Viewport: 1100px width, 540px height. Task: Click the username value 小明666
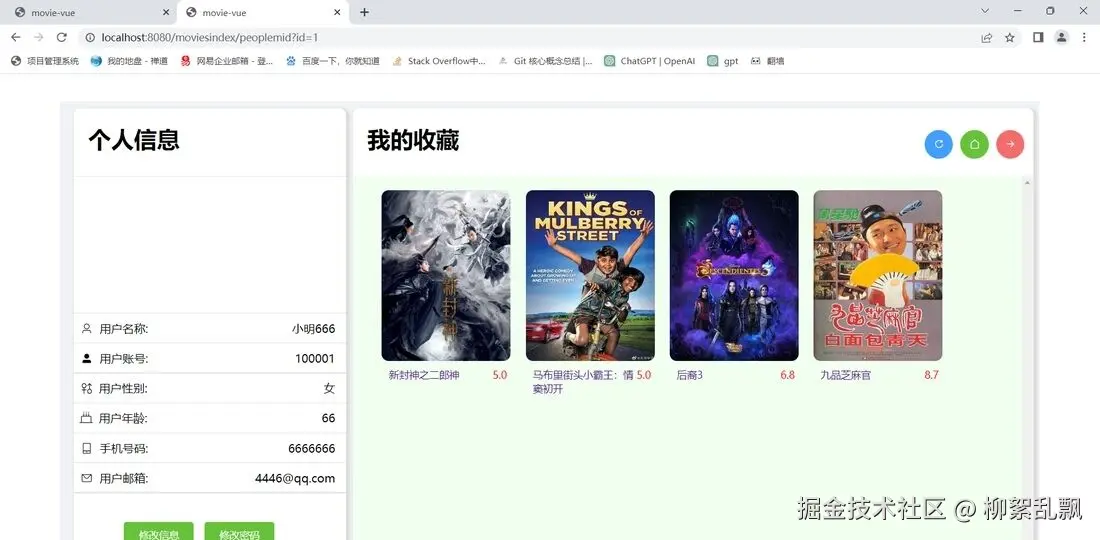(x=314, y=329)
